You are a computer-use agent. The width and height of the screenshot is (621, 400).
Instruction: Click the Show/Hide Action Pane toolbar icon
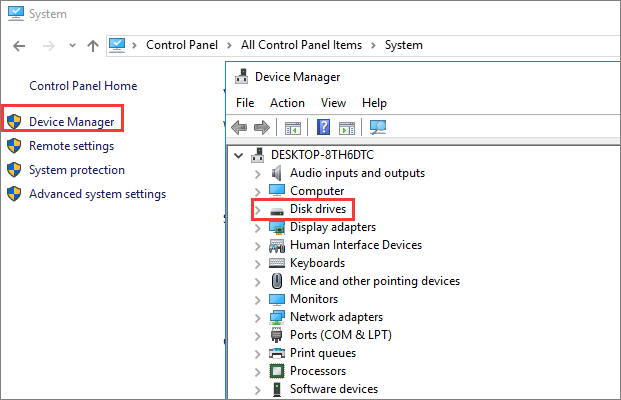pos(347,127)
